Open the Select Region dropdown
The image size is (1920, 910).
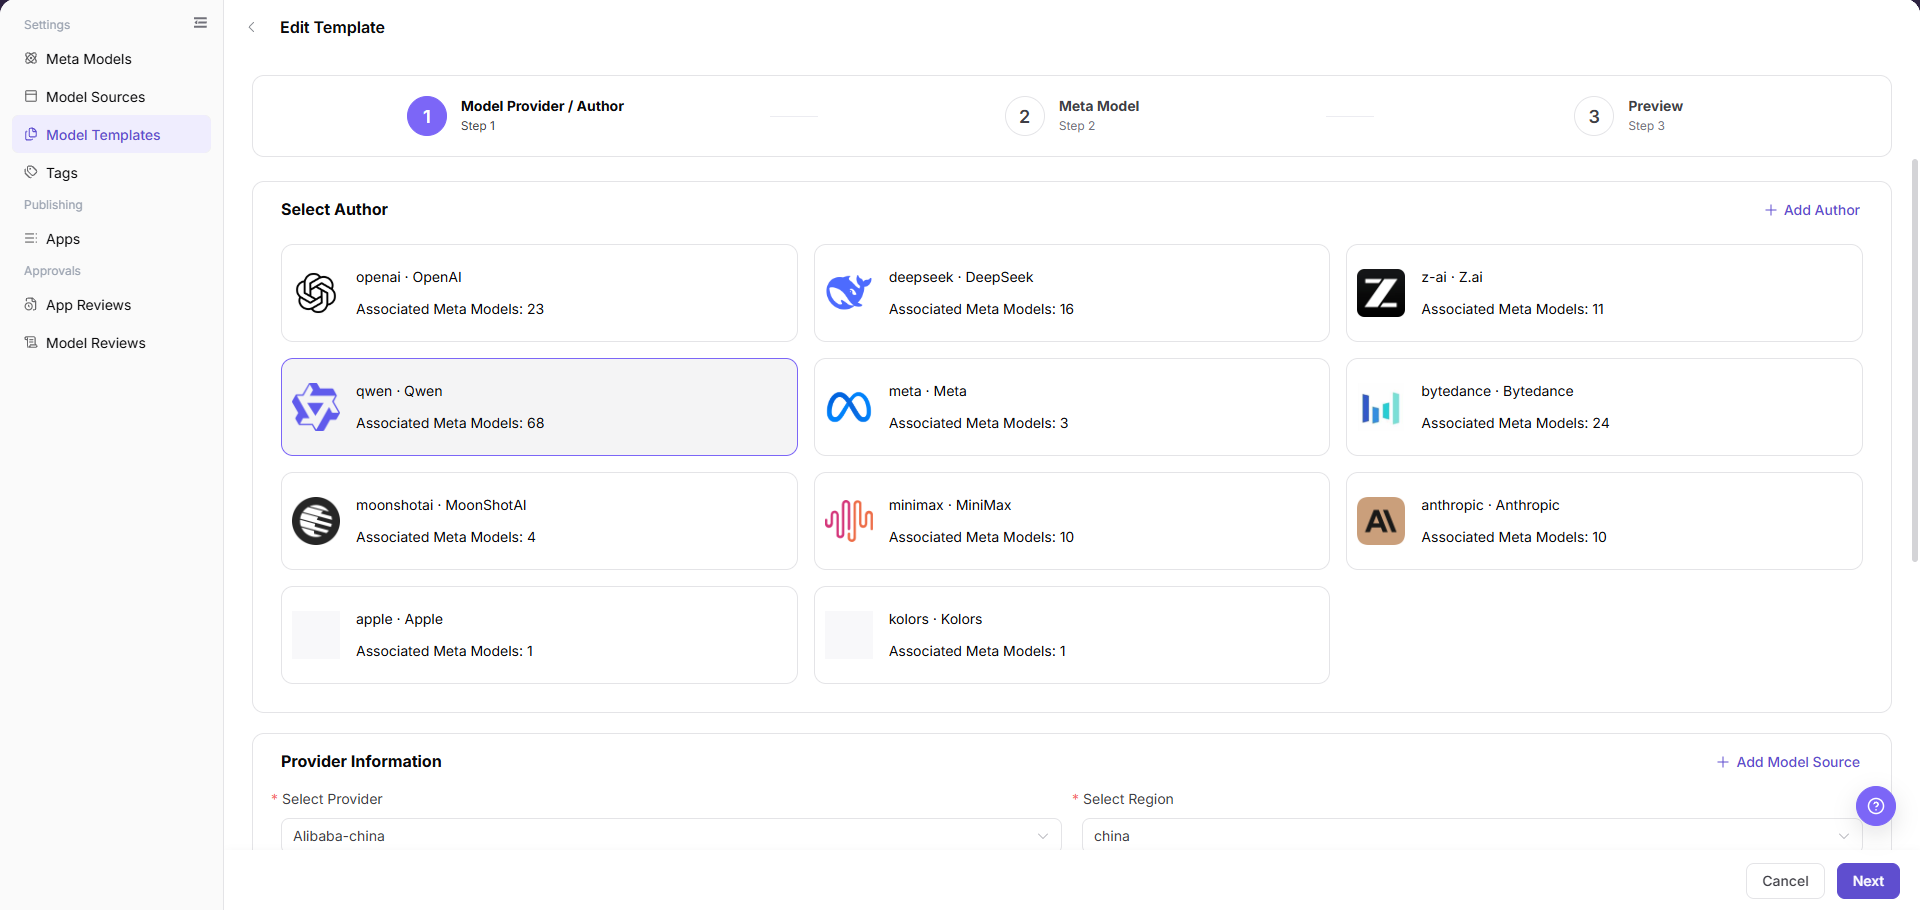tap(1472, 836)
